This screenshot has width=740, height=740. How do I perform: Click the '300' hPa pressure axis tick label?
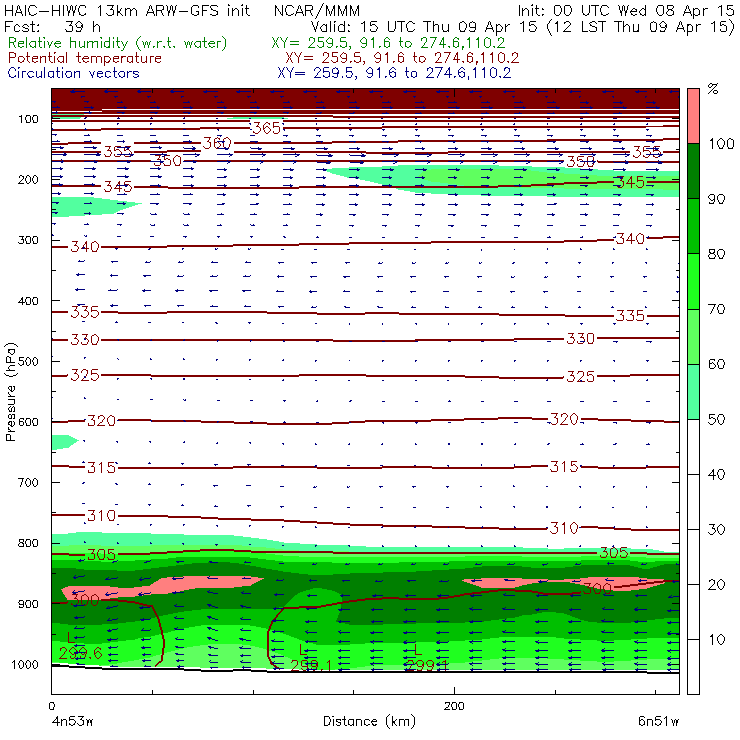tap(28, 240)
